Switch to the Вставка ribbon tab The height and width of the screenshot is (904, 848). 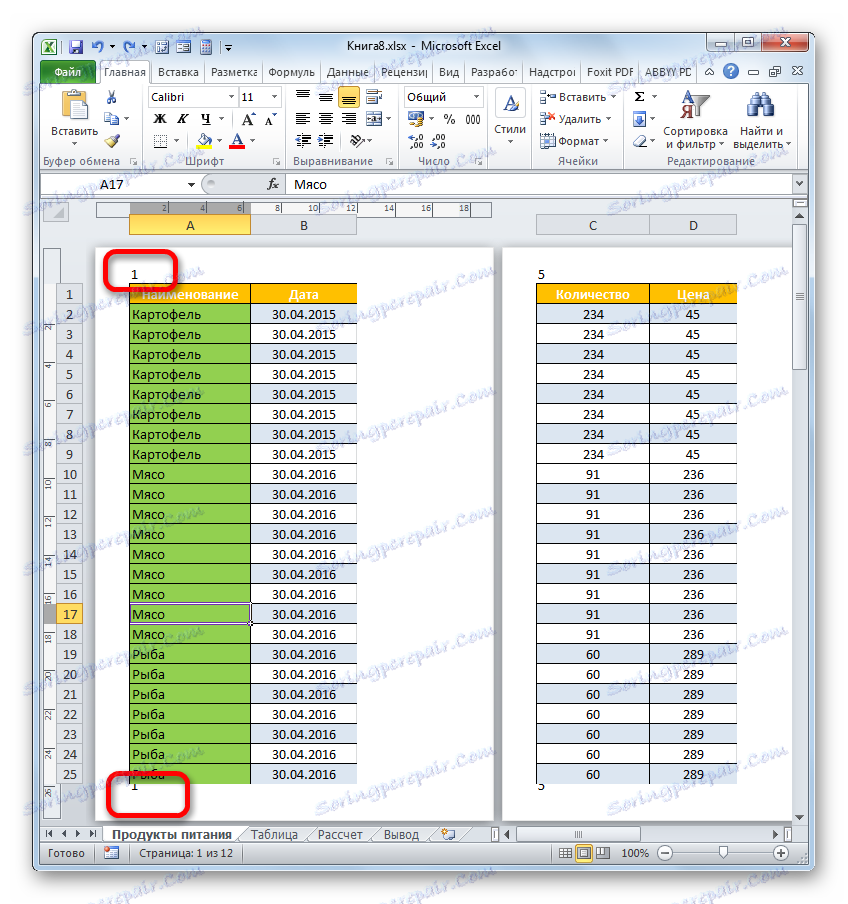[x=178, y=73]
